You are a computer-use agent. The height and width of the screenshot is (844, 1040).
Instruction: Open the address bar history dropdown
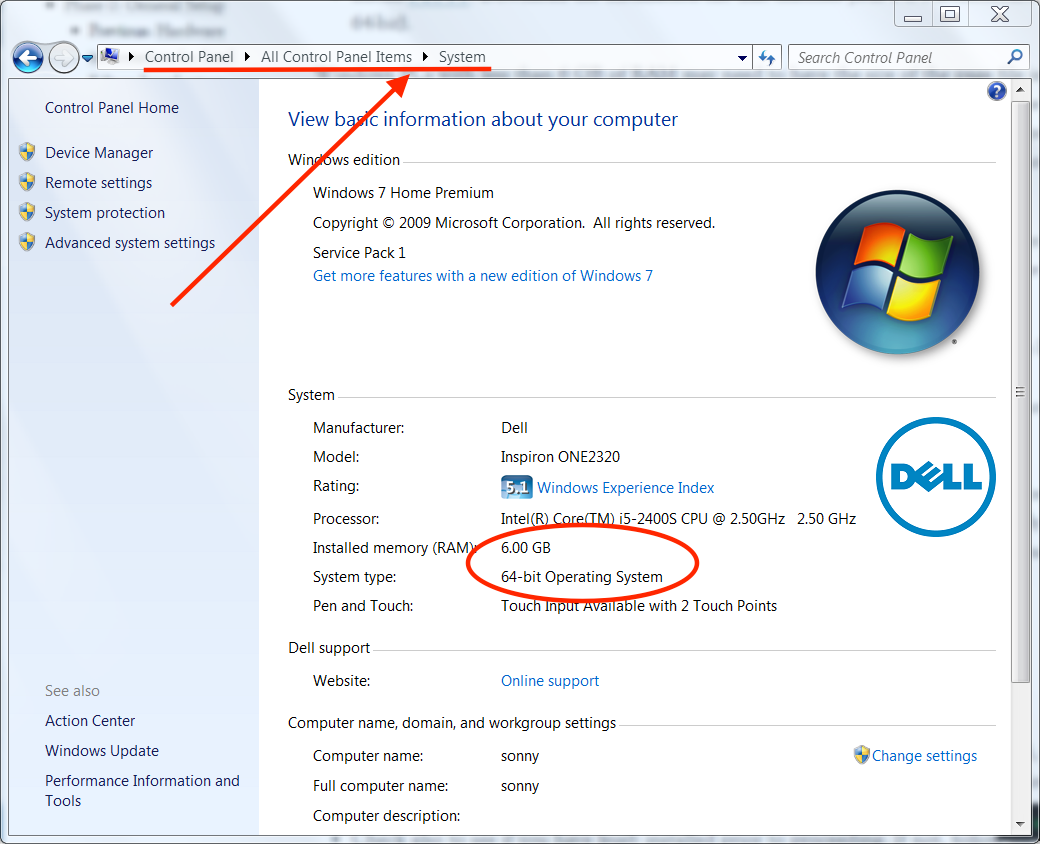pos(743,58)
